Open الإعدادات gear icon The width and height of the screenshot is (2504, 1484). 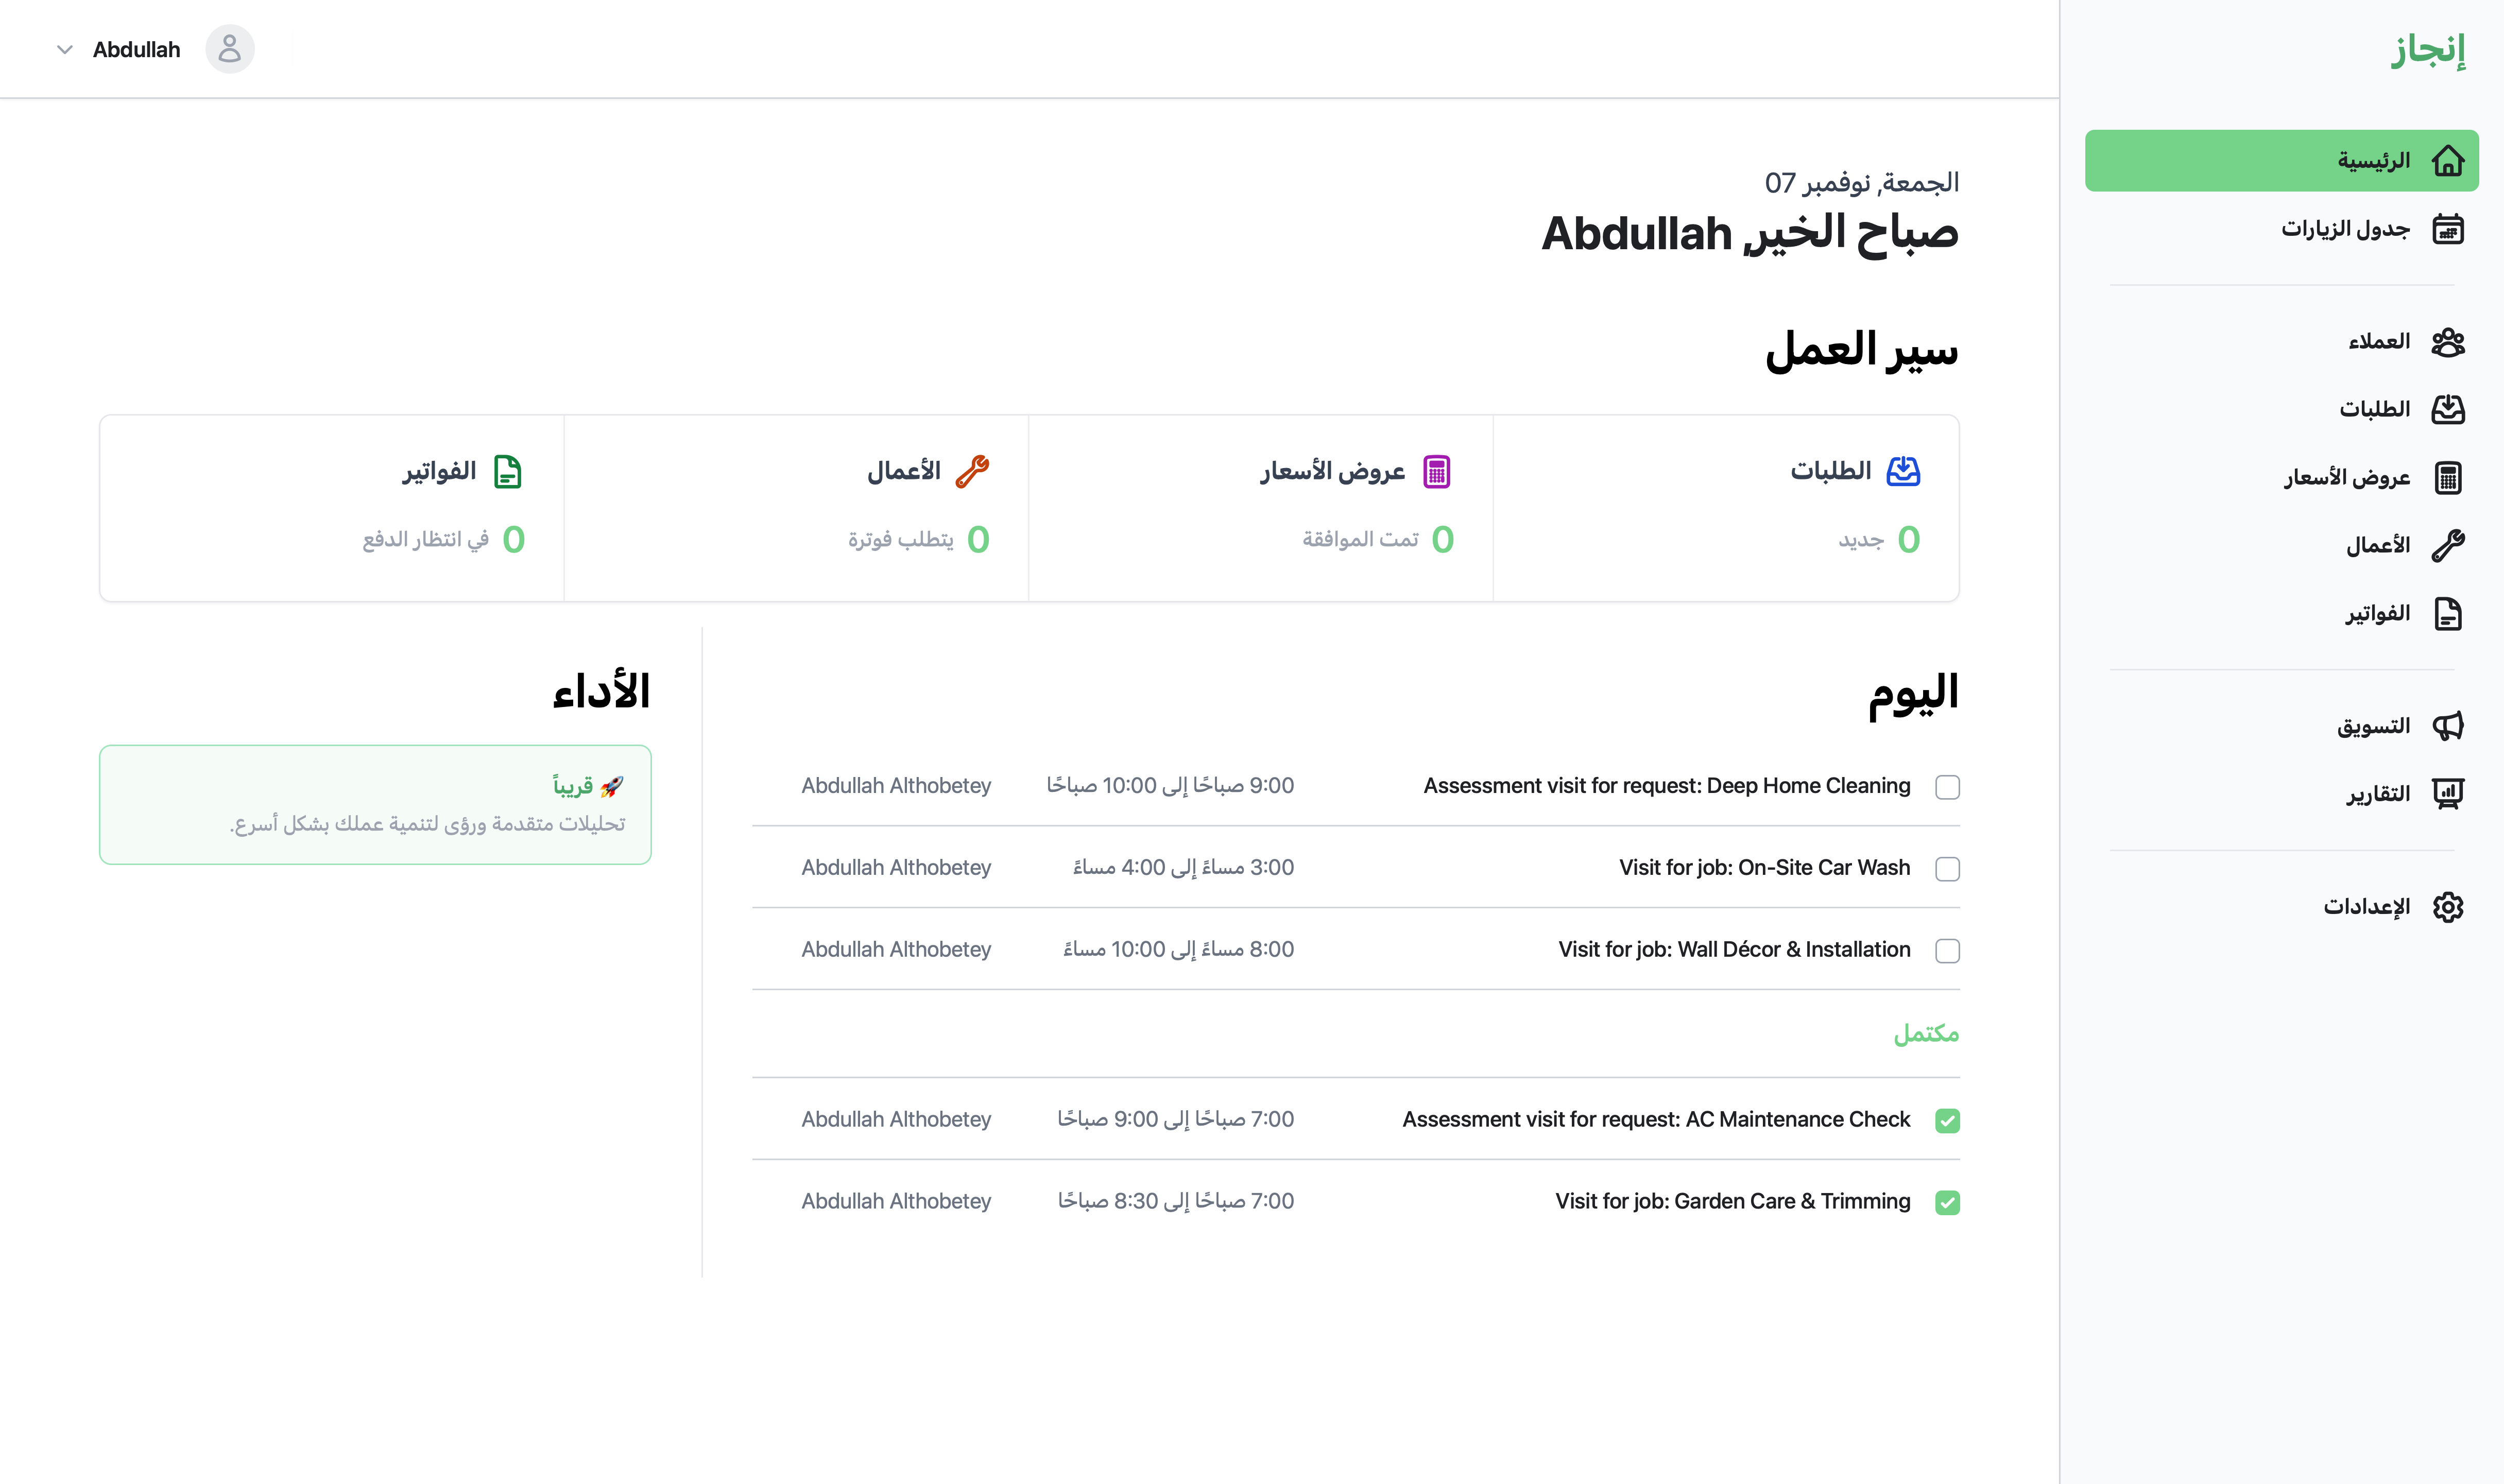point(2448,906)
